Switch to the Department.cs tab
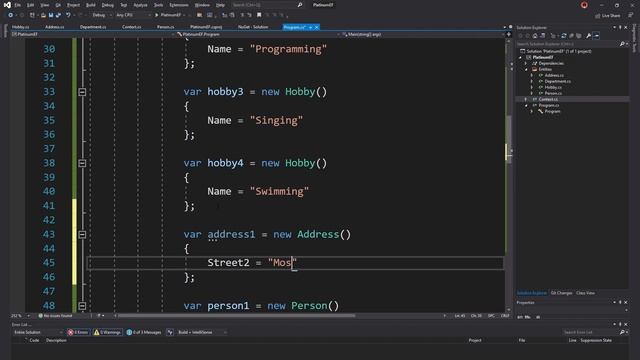This screenshot has height=360, width=640. pos(93,27)
